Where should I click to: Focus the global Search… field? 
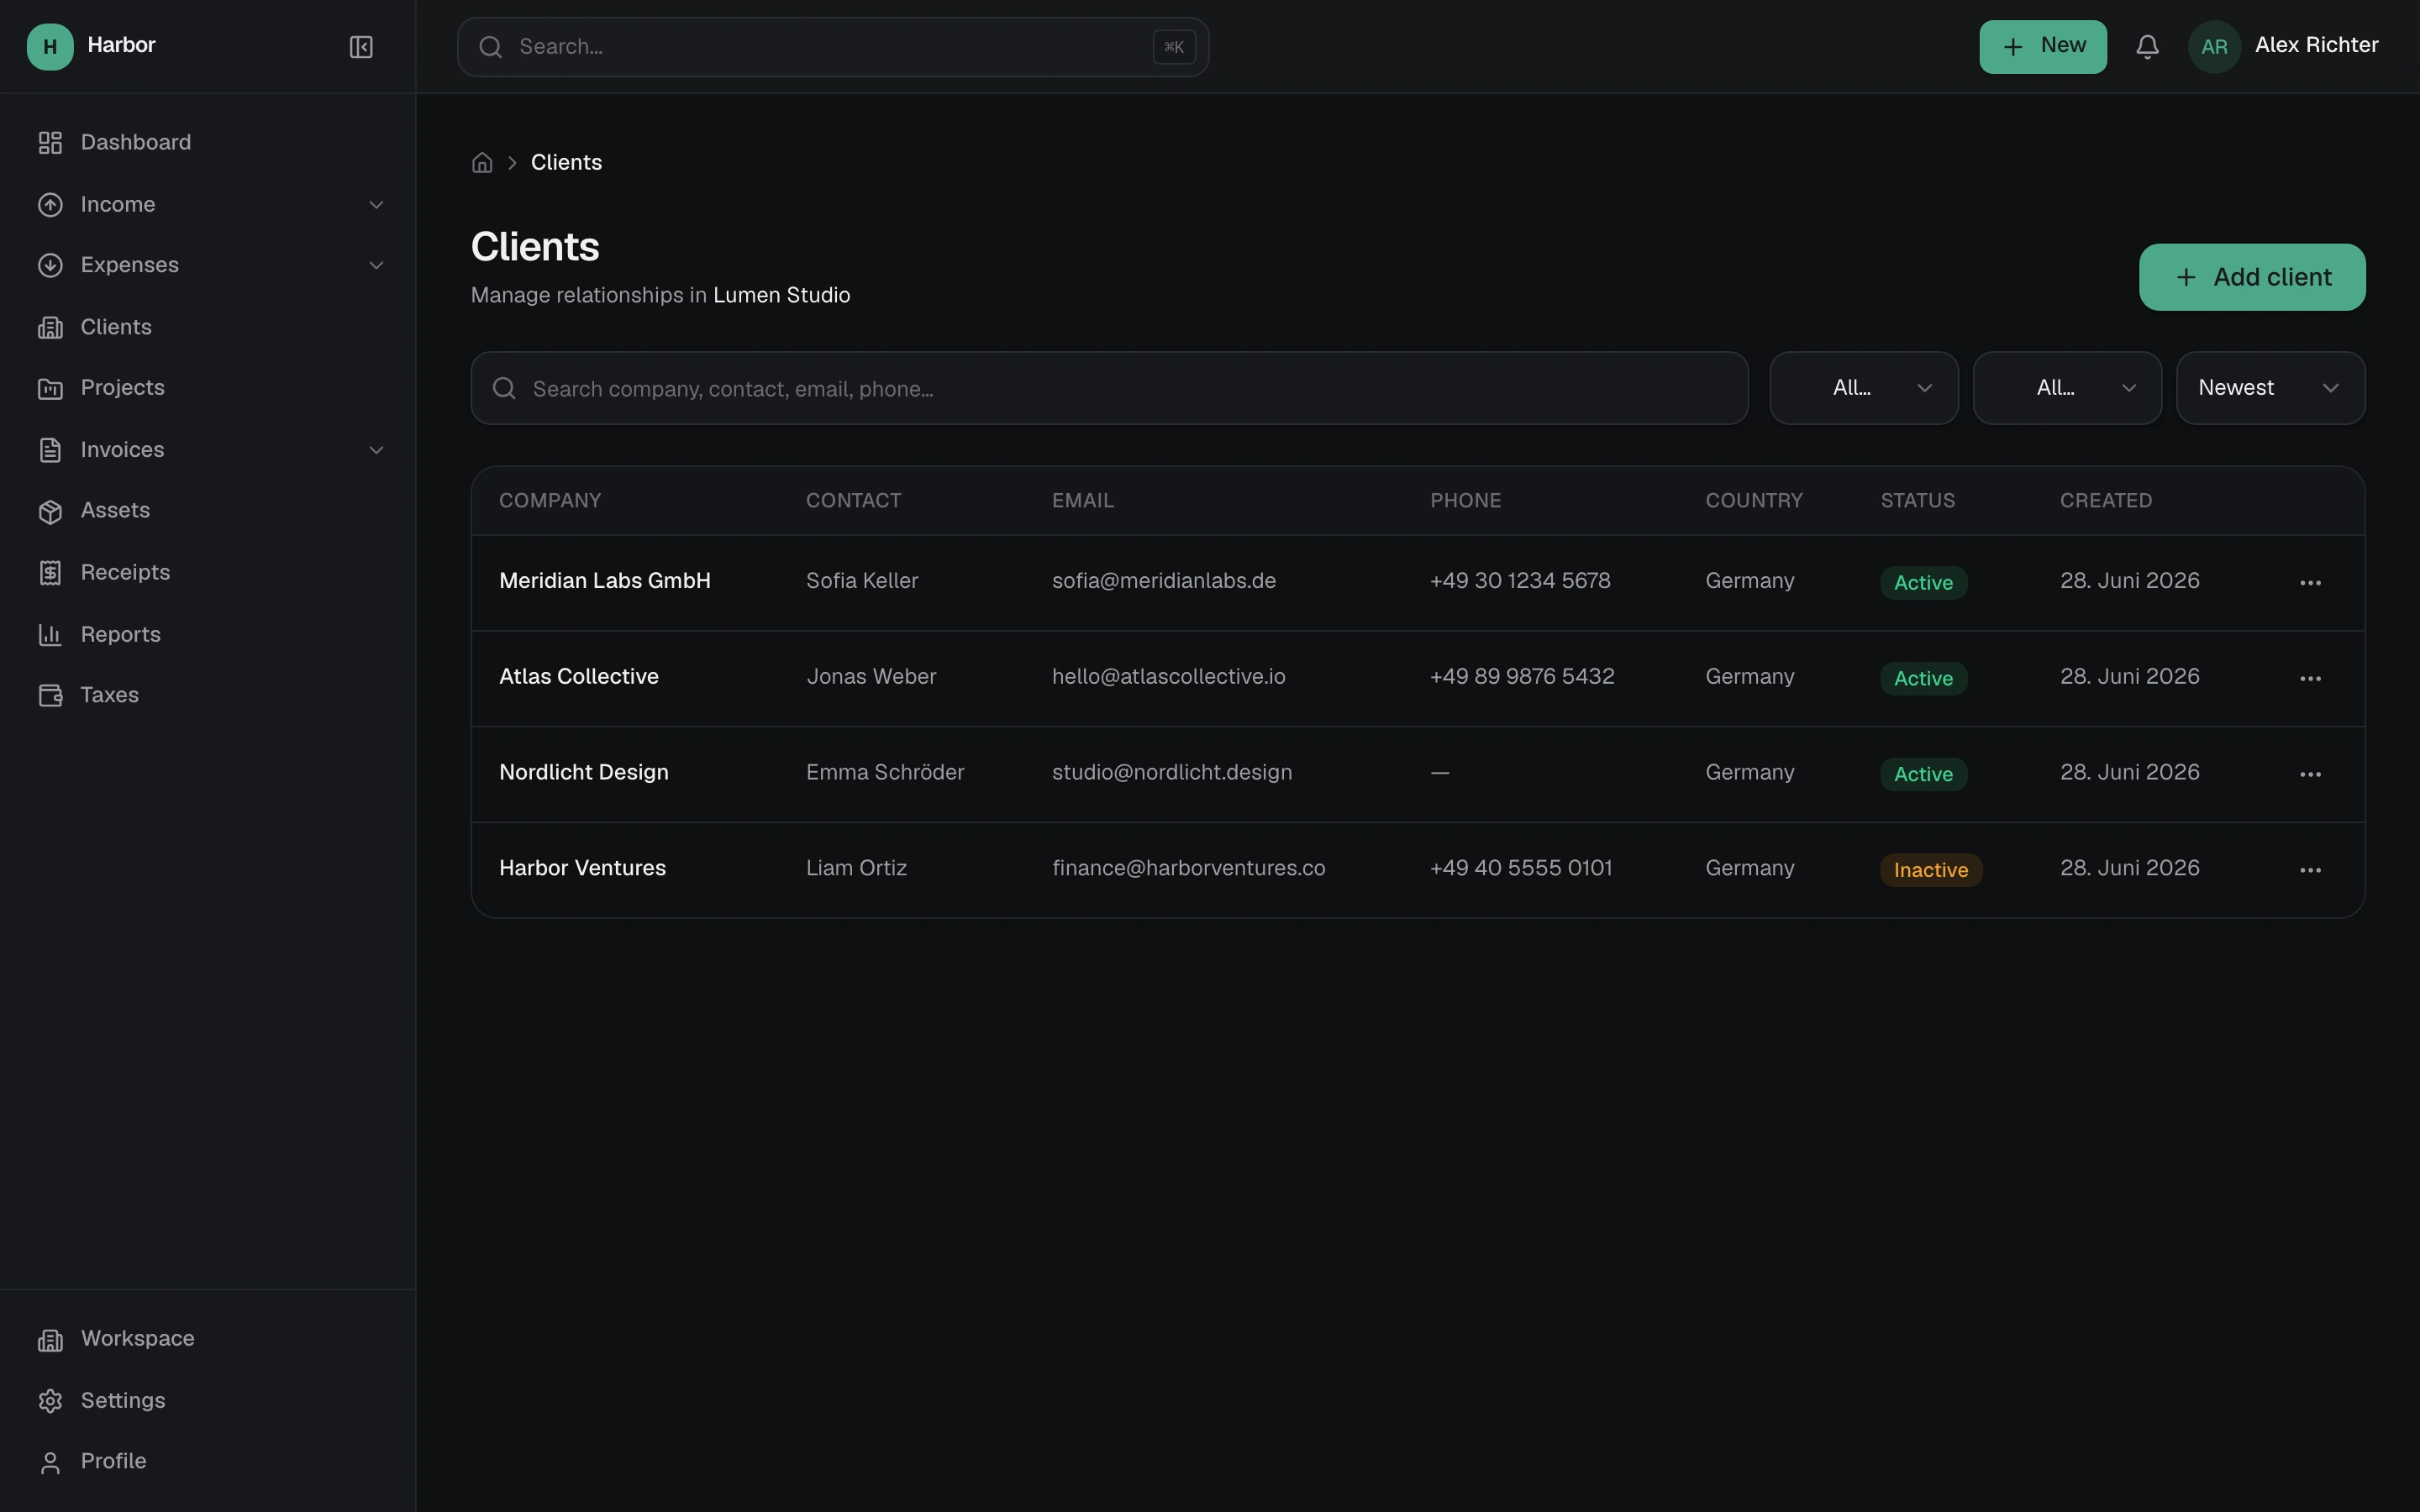coord(833,47)
